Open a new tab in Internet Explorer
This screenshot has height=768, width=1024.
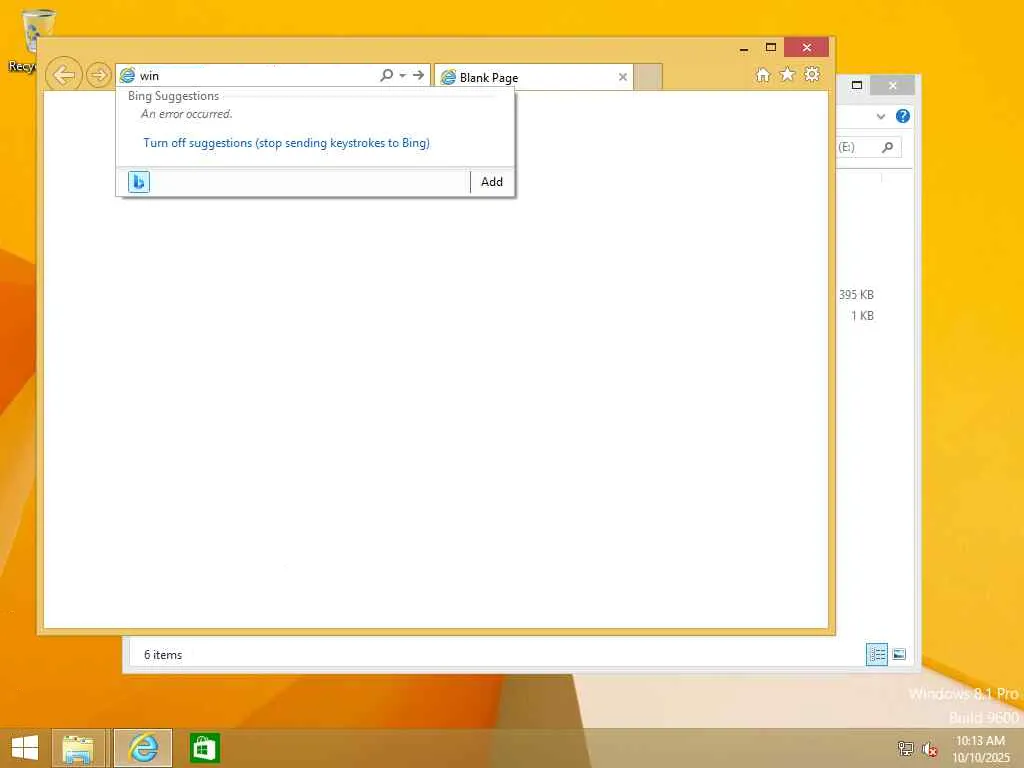click(648, 77)
